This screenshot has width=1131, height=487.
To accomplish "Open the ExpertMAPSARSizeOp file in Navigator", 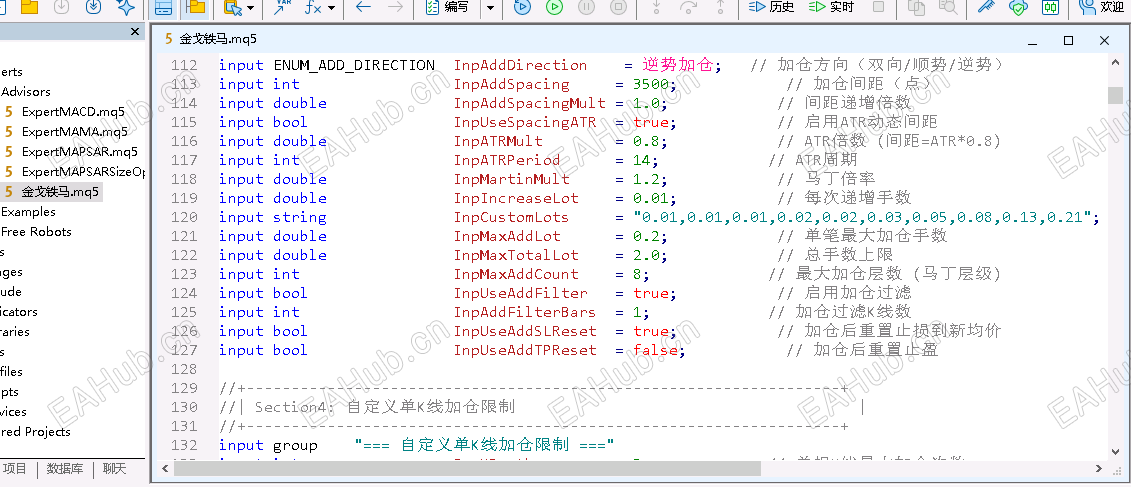I will pyautogui.click(x=83, y=172).
